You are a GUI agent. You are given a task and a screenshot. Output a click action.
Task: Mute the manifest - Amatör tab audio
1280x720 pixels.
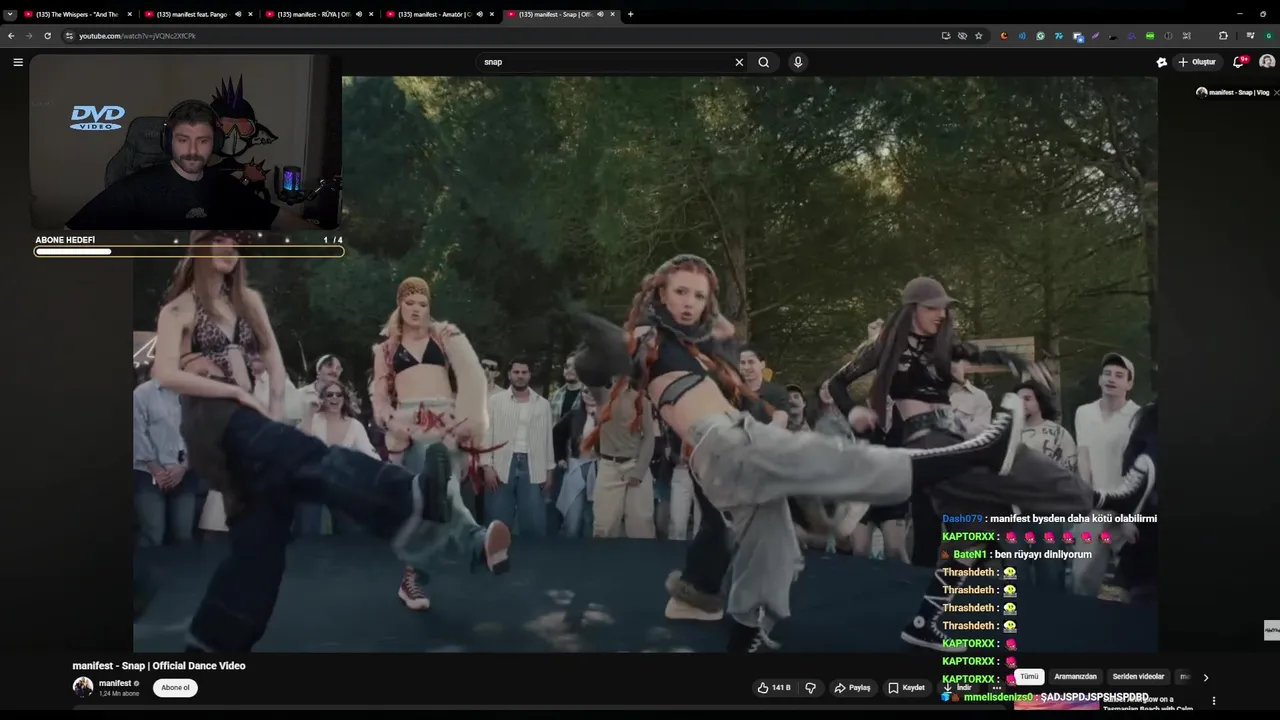480,14
